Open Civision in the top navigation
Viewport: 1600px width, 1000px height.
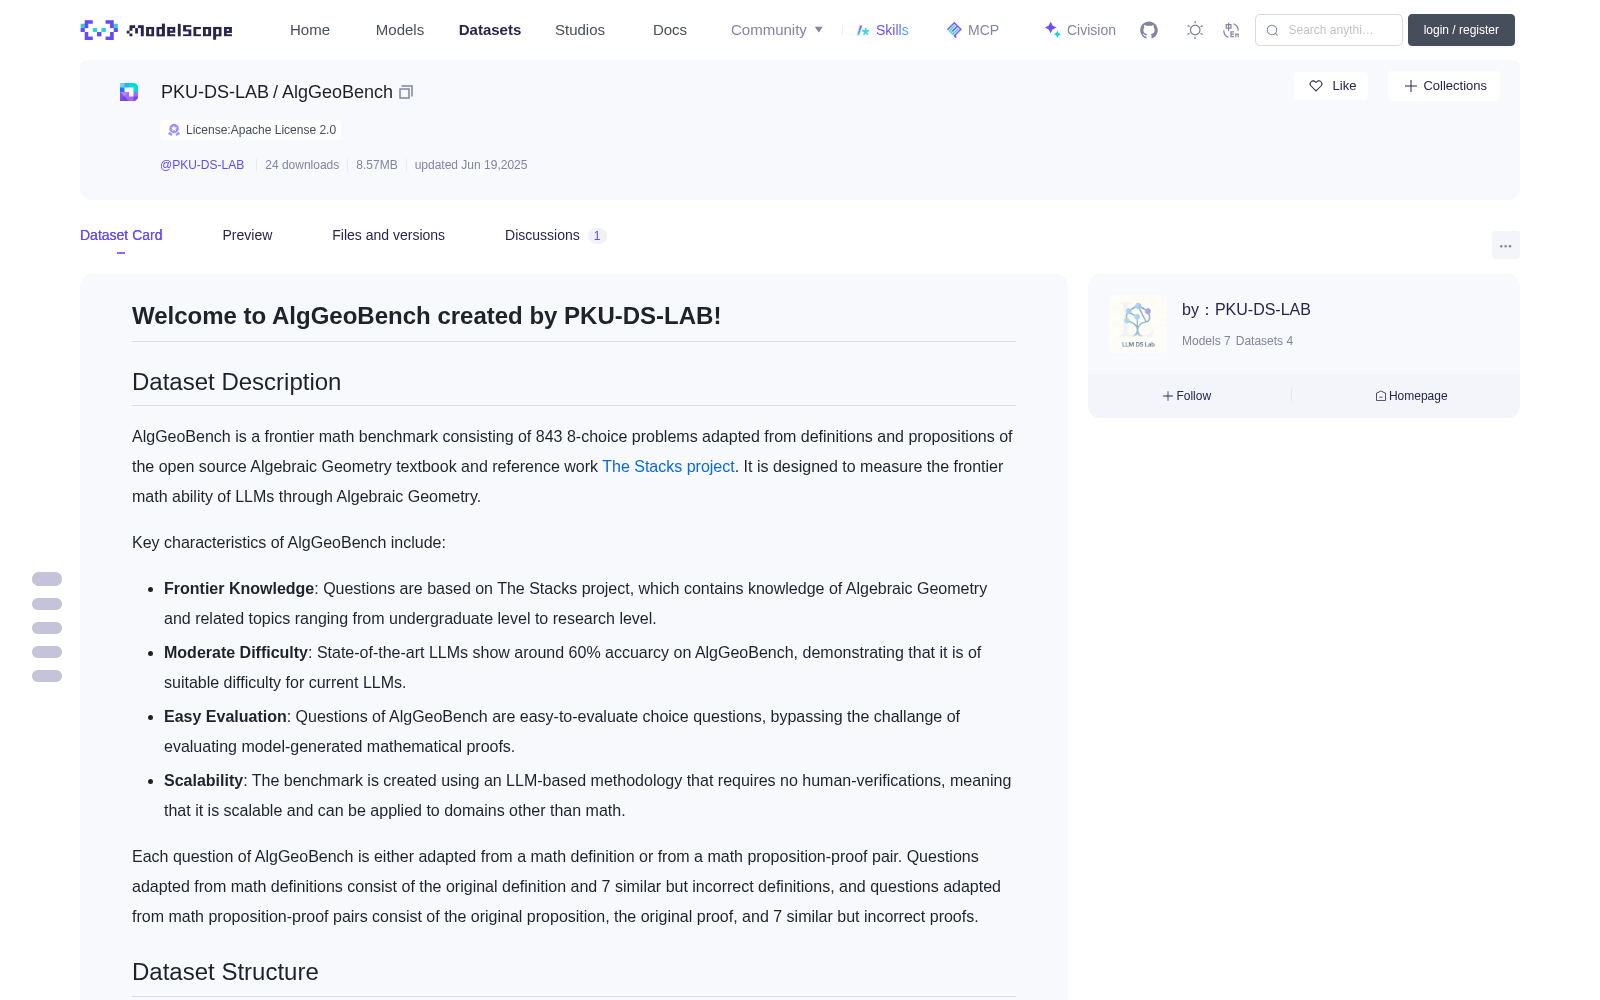(x=1080, y=30)
